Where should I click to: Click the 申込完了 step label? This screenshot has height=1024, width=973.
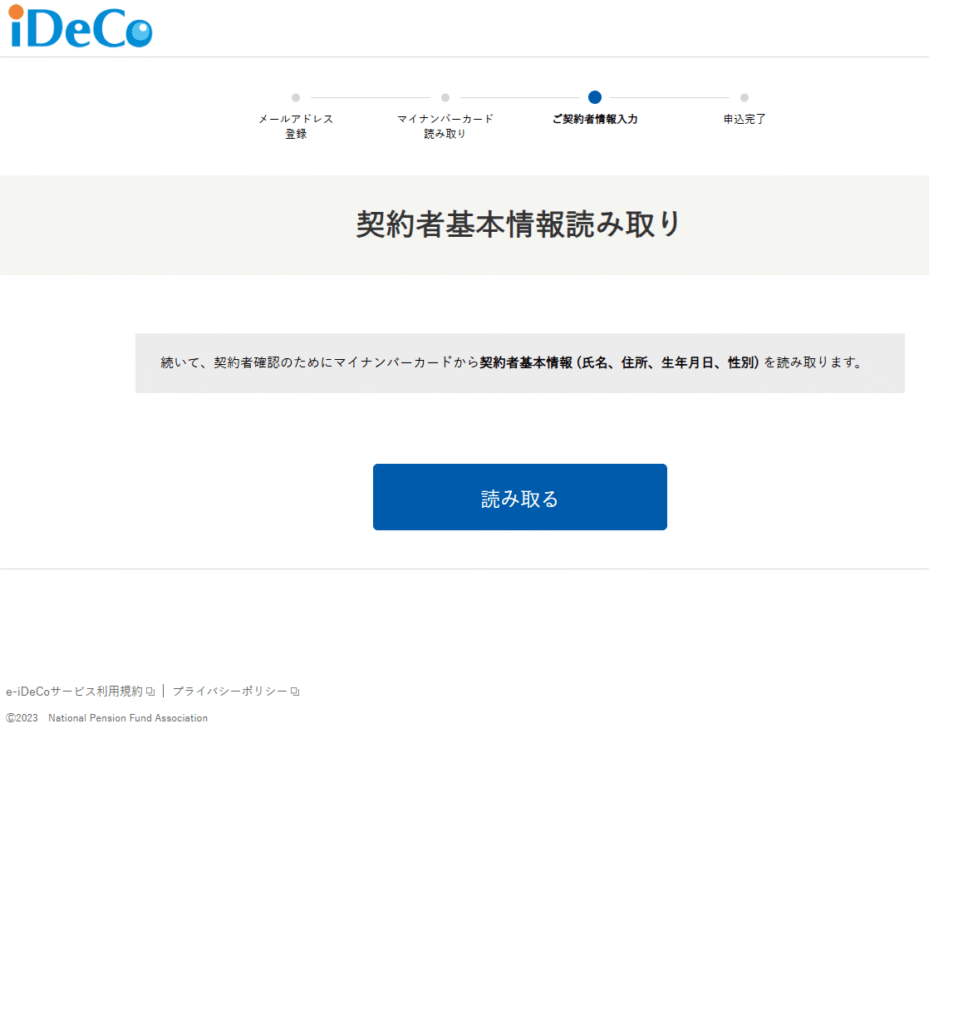744,119
